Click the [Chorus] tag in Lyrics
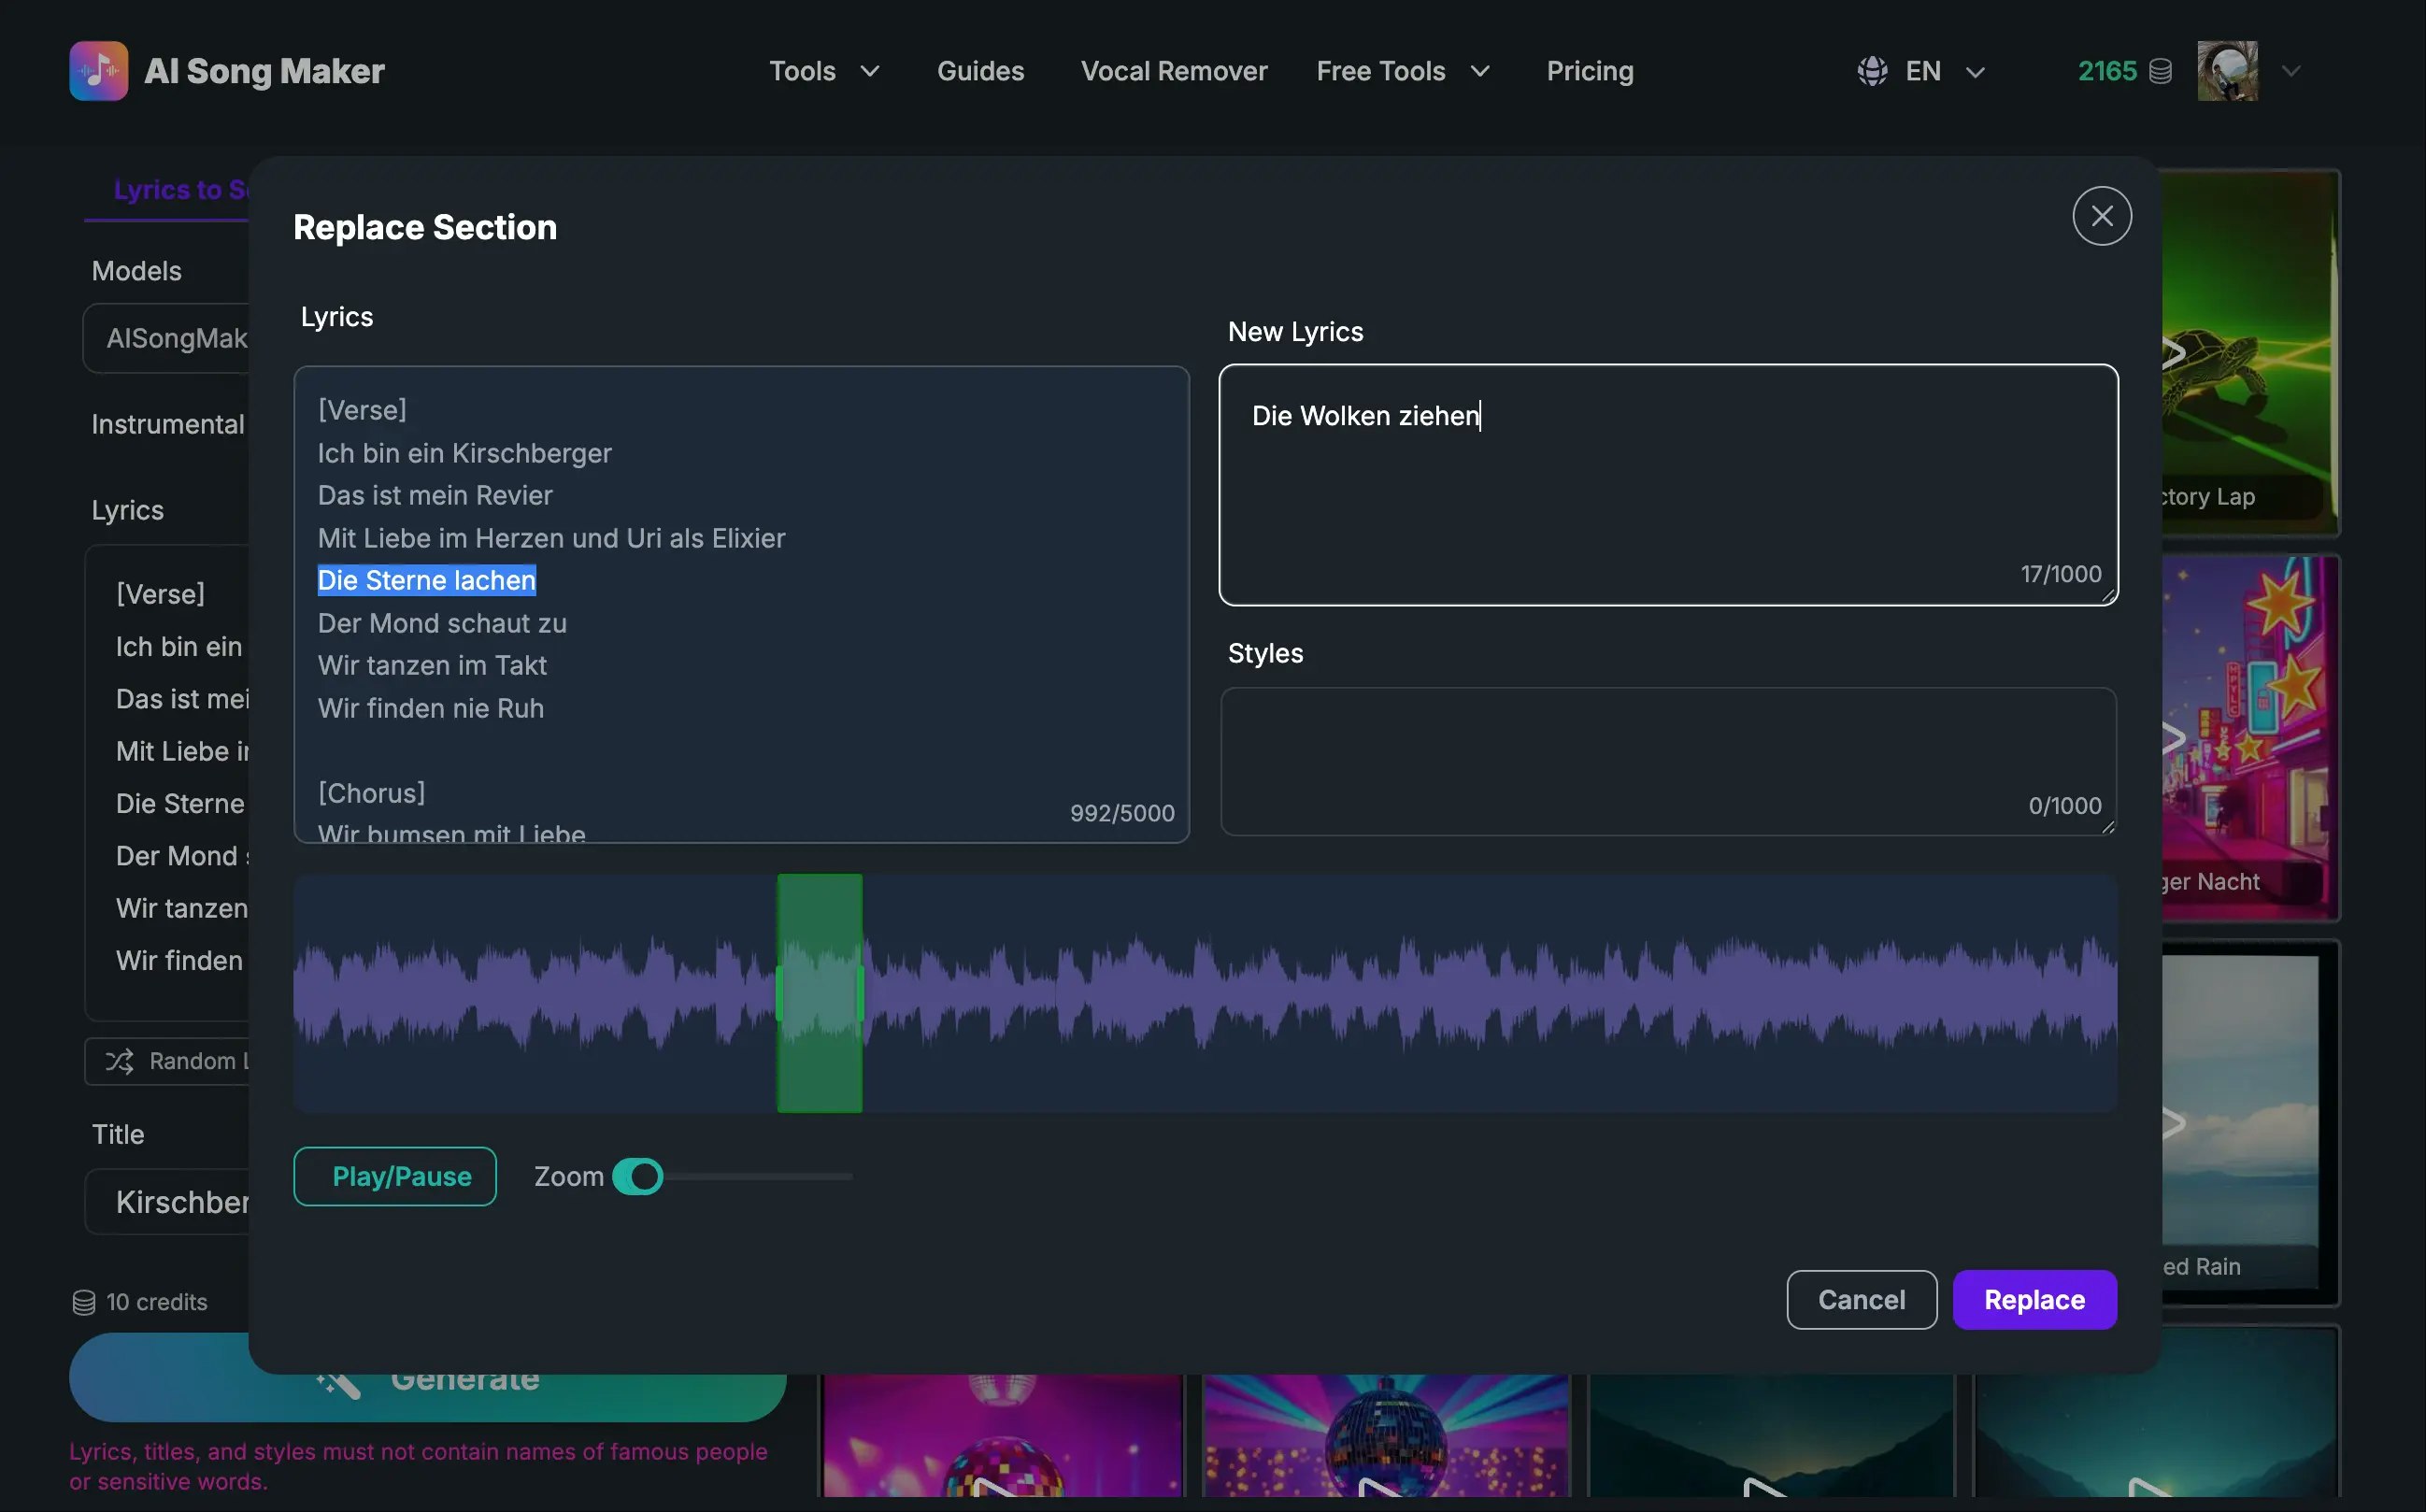 click(372, 793)
